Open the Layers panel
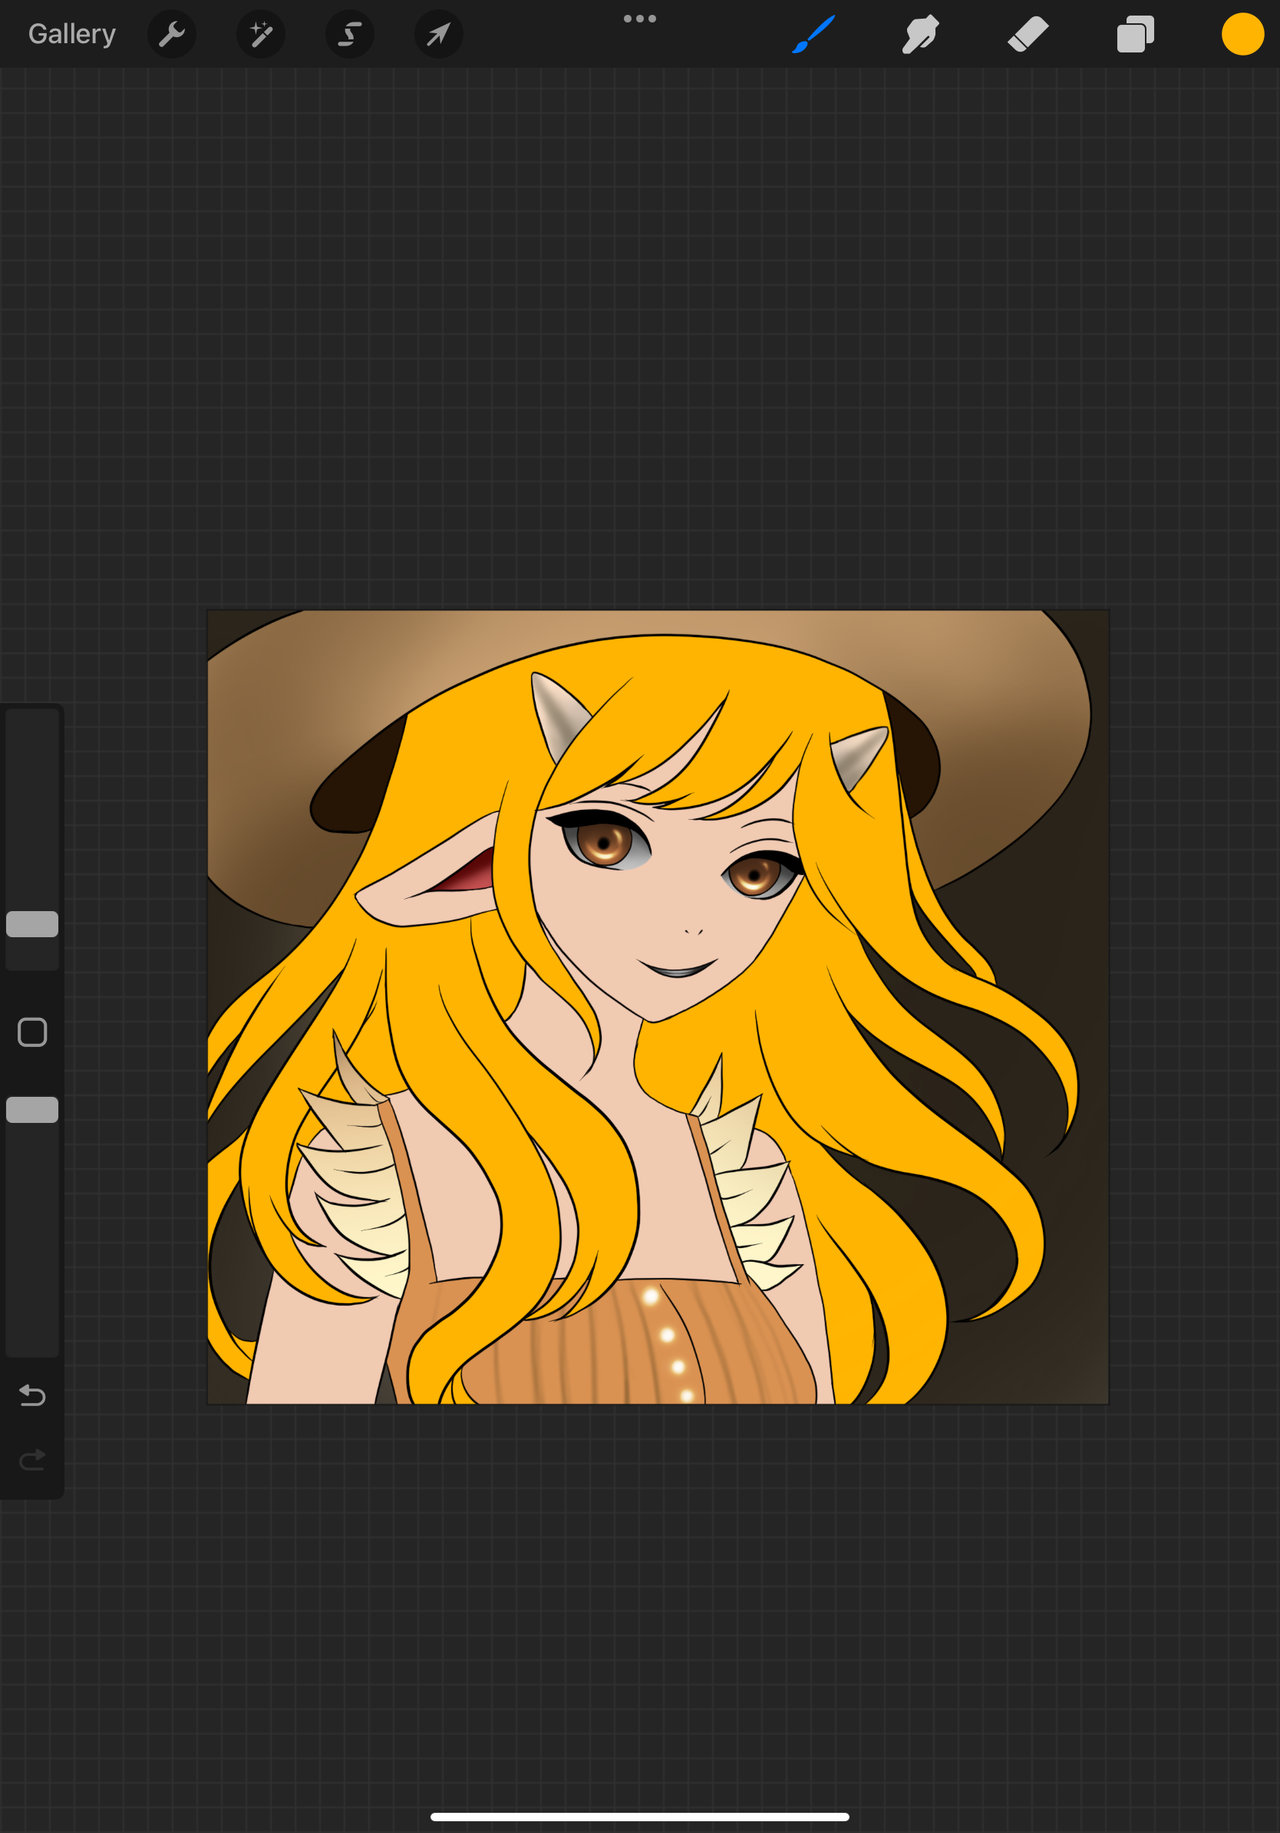The height and width of the screenshot is (1833, 1280). pyautogui.click(x=1136, y=34)
